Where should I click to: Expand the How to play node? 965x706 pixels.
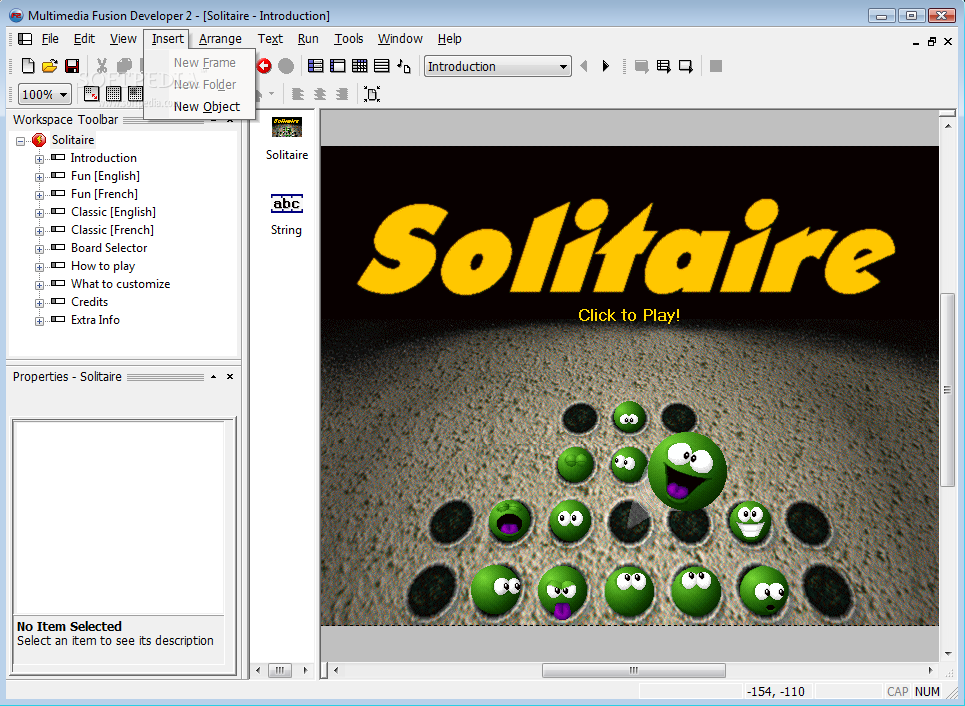coord(39,267)
